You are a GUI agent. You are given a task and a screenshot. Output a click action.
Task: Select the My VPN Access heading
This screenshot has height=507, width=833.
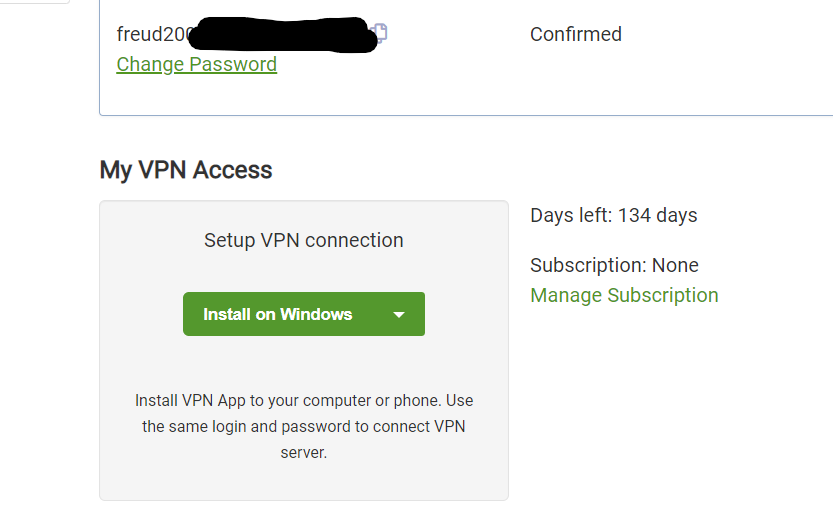[x=185, y=170]
